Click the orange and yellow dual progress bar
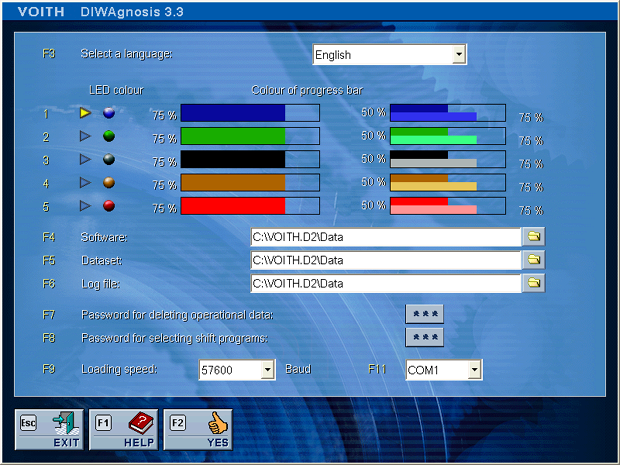Viewport: 620px width, 465px height. [448, 183]
